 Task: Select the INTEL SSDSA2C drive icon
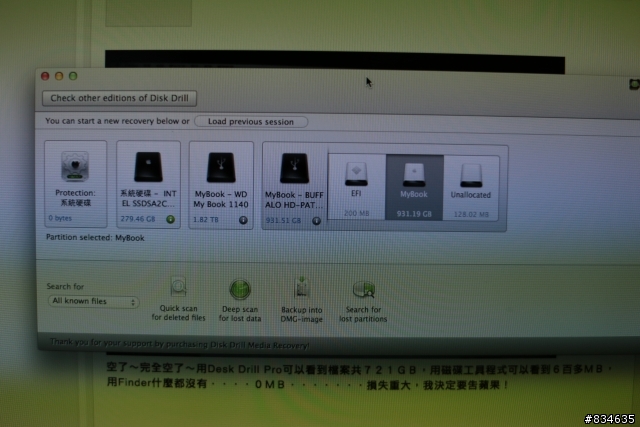click(149, 167)
